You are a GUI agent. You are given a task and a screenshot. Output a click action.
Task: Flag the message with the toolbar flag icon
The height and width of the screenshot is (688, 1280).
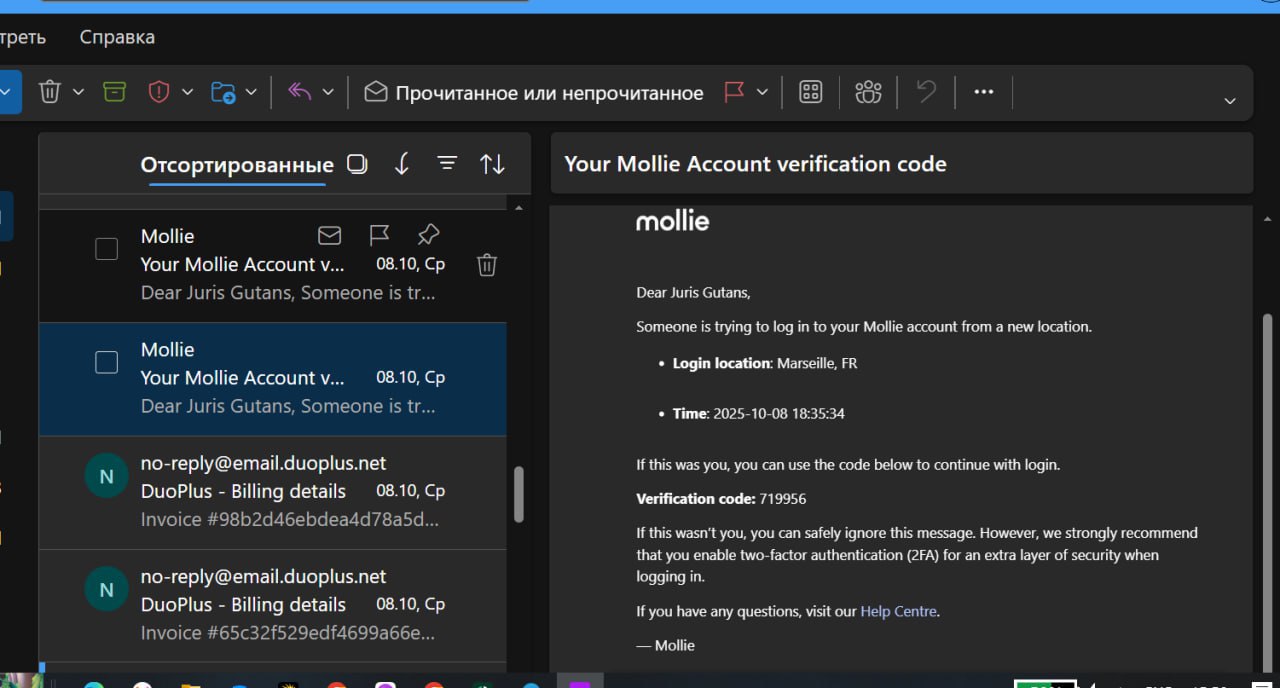(734, 92)
